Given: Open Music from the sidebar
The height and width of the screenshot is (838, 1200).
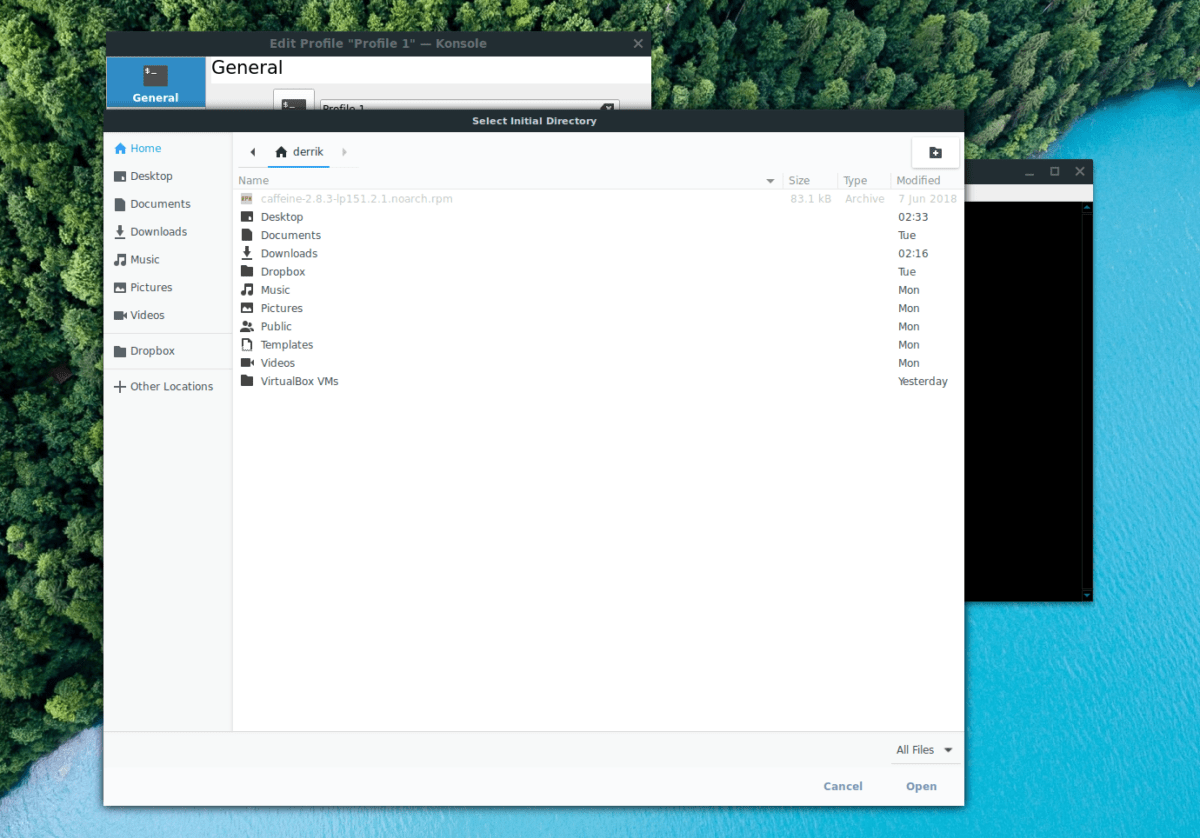Looking at the screenshot, I should (144, 259).
